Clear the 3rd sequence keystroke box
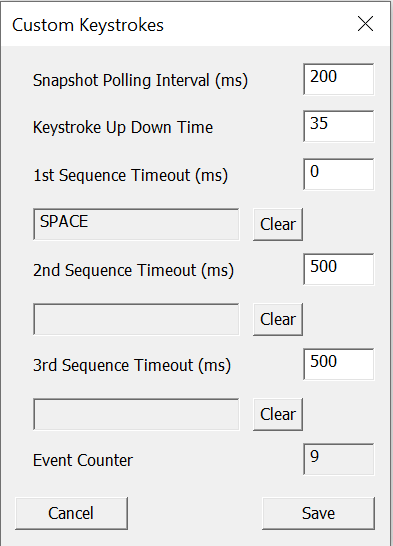The width and height of the screenshot is (393, 546). click(x=278, y=414)
